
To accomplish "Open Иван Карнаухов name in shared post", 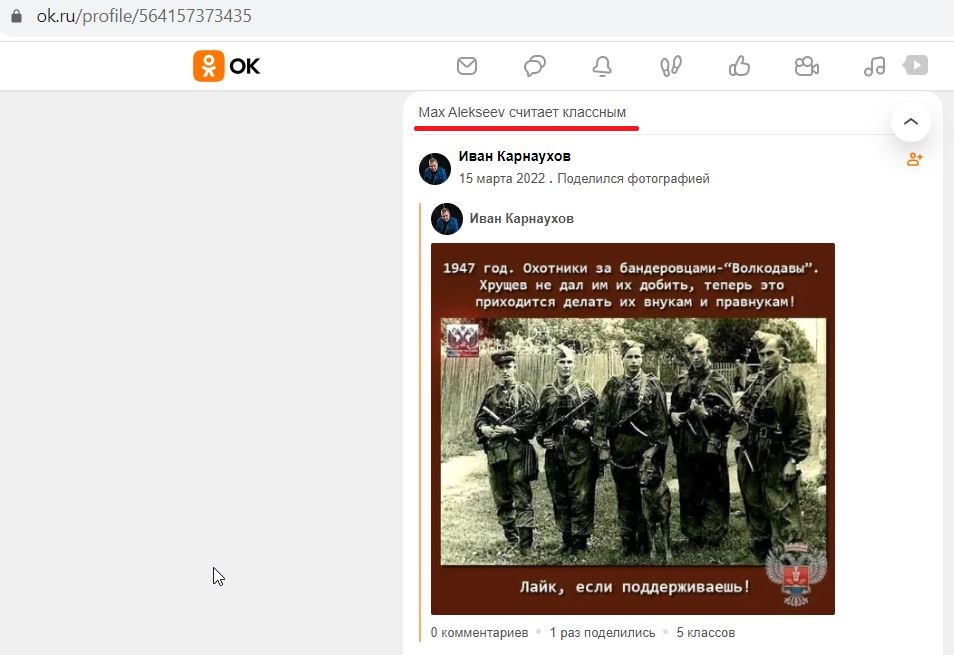I will (x=521, y=218).
